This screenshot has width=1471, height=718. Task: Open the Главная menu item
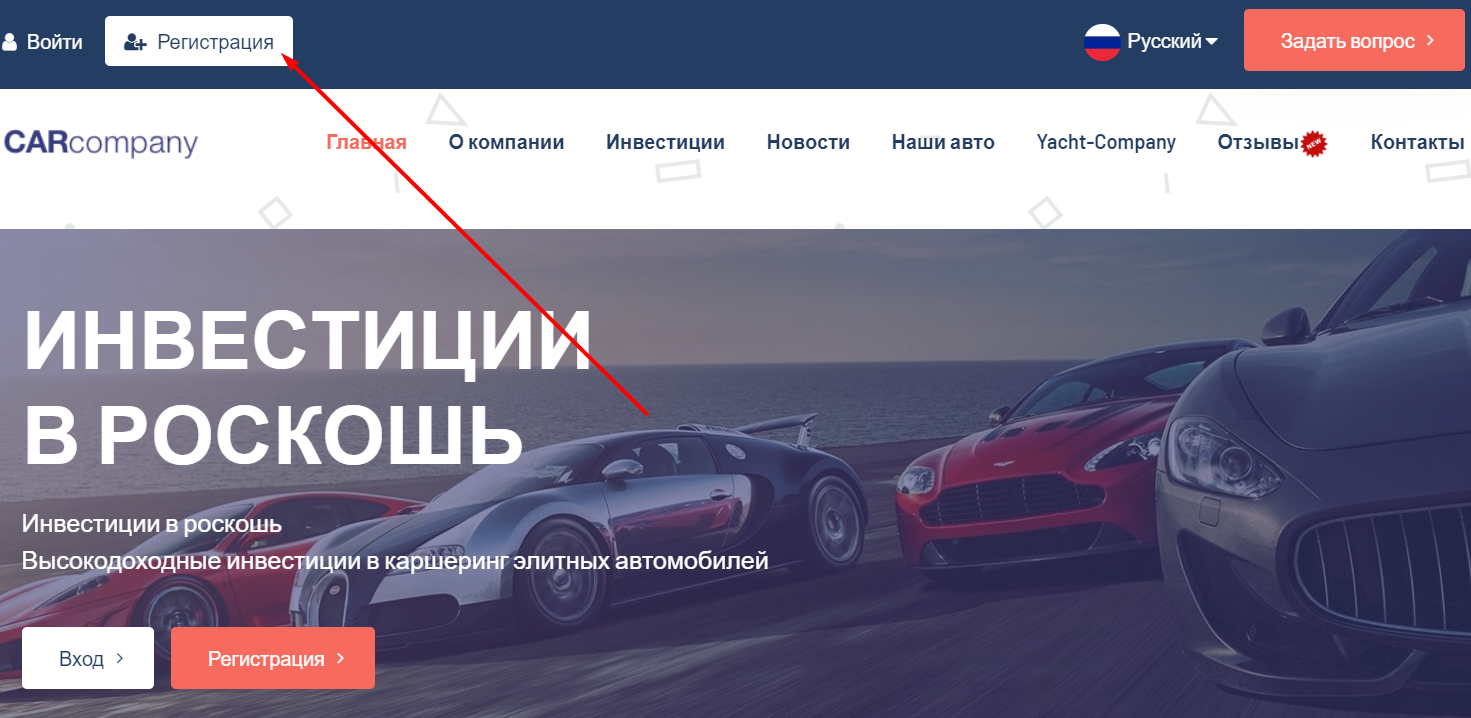[367, 142]
